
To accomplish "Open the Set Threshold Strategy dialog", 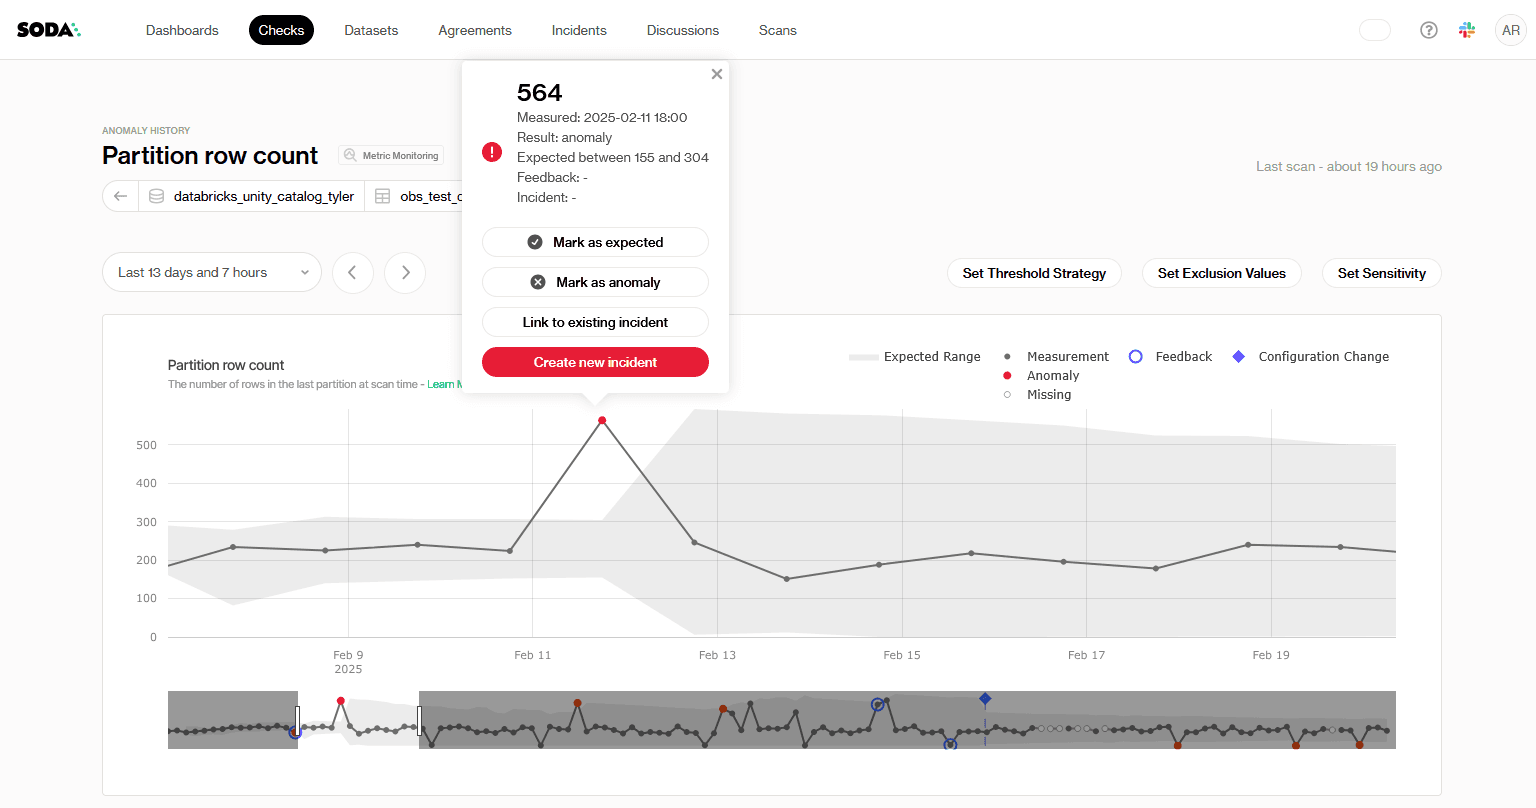I will [x=1034, y=273].
